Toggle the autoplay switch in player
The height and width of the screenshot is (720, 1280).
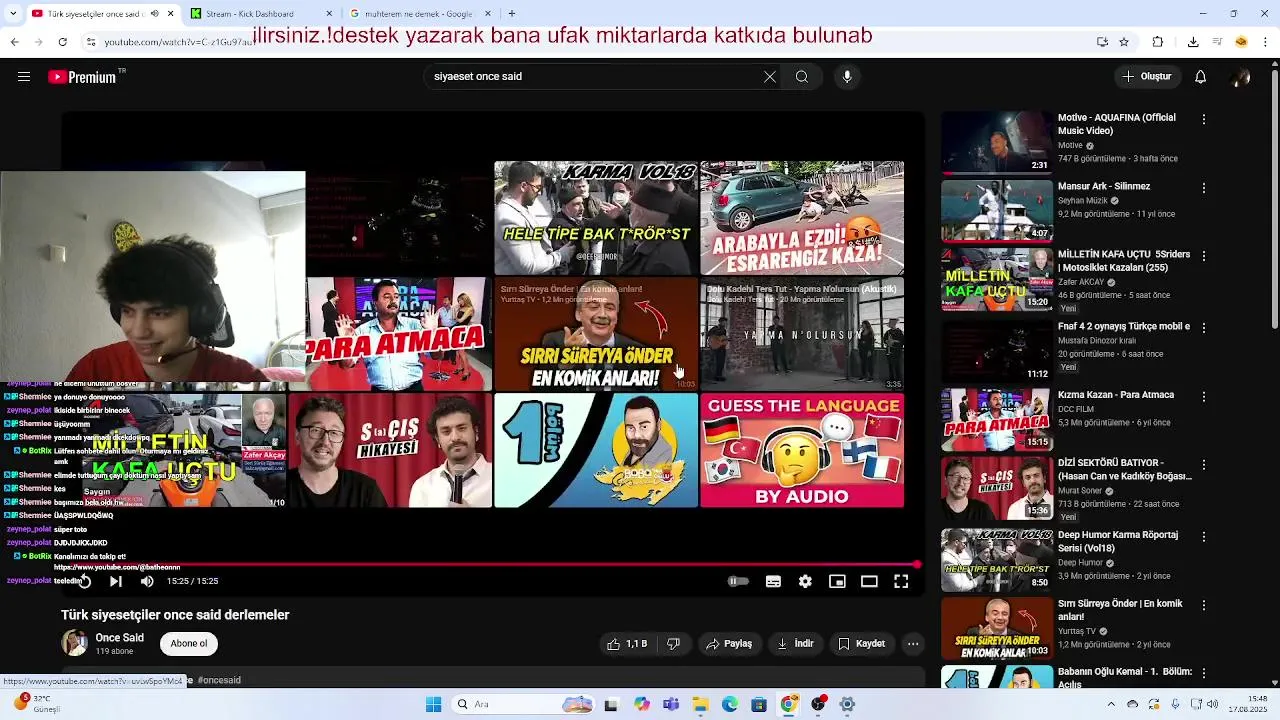(738, 581)
